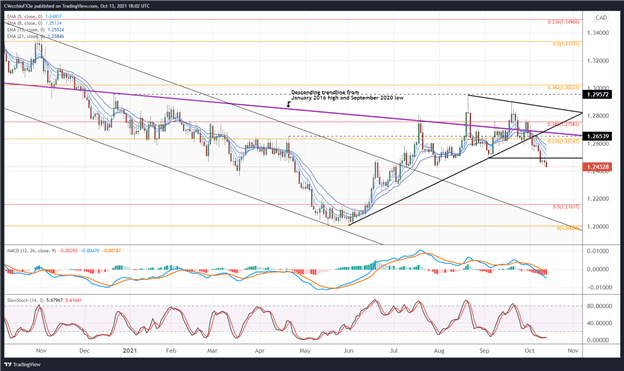Click the Jun label on time axis
Screen dimensions: 624x371
pos(348,351)
